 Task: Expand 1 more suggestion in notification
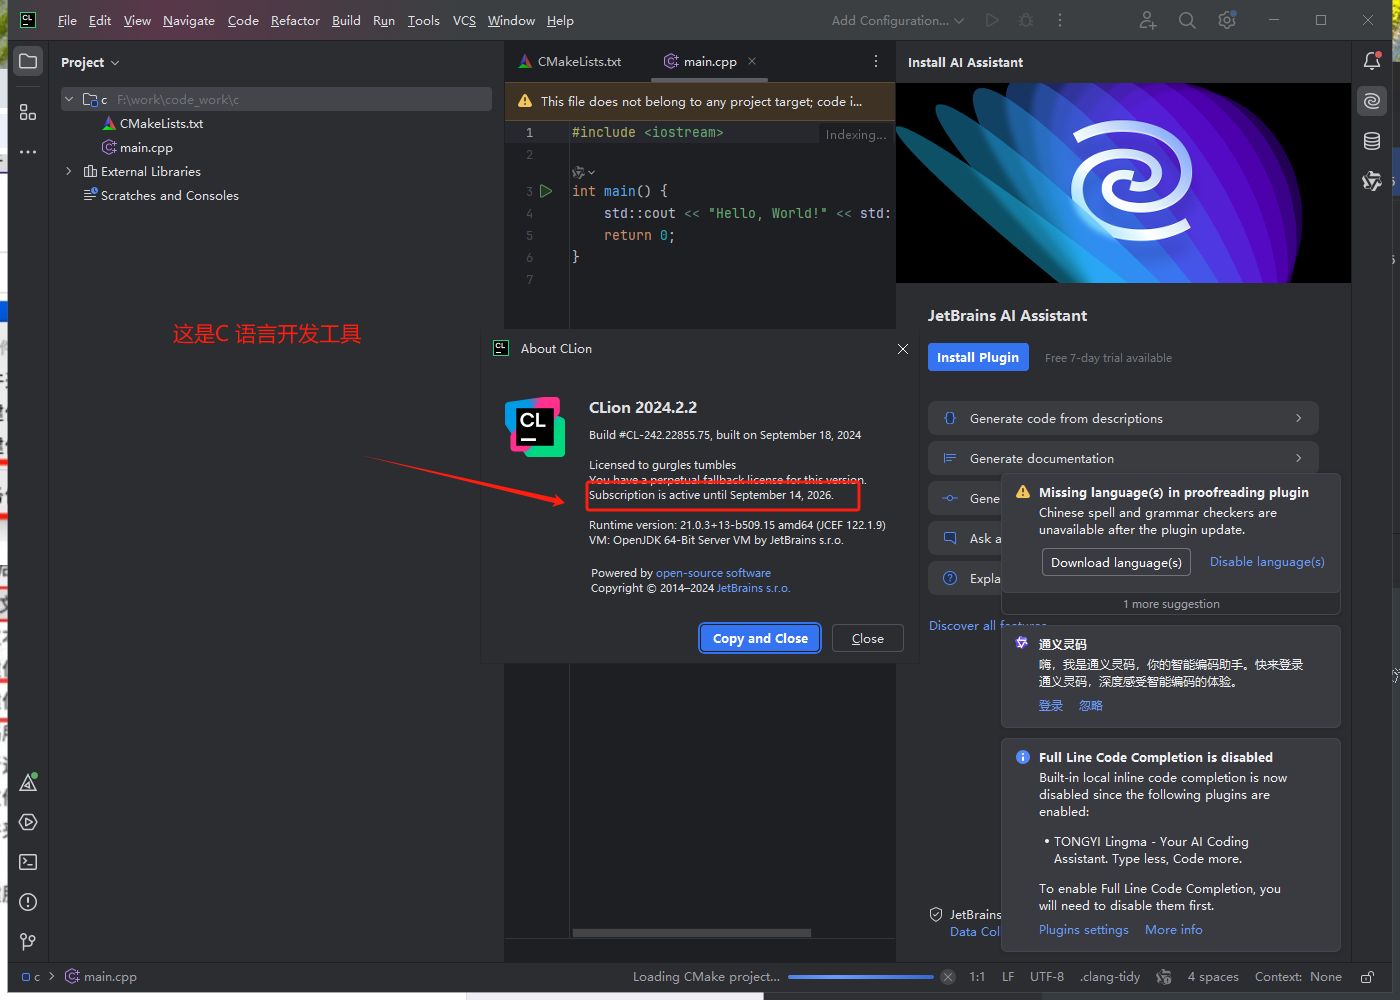click(1171, 604)
